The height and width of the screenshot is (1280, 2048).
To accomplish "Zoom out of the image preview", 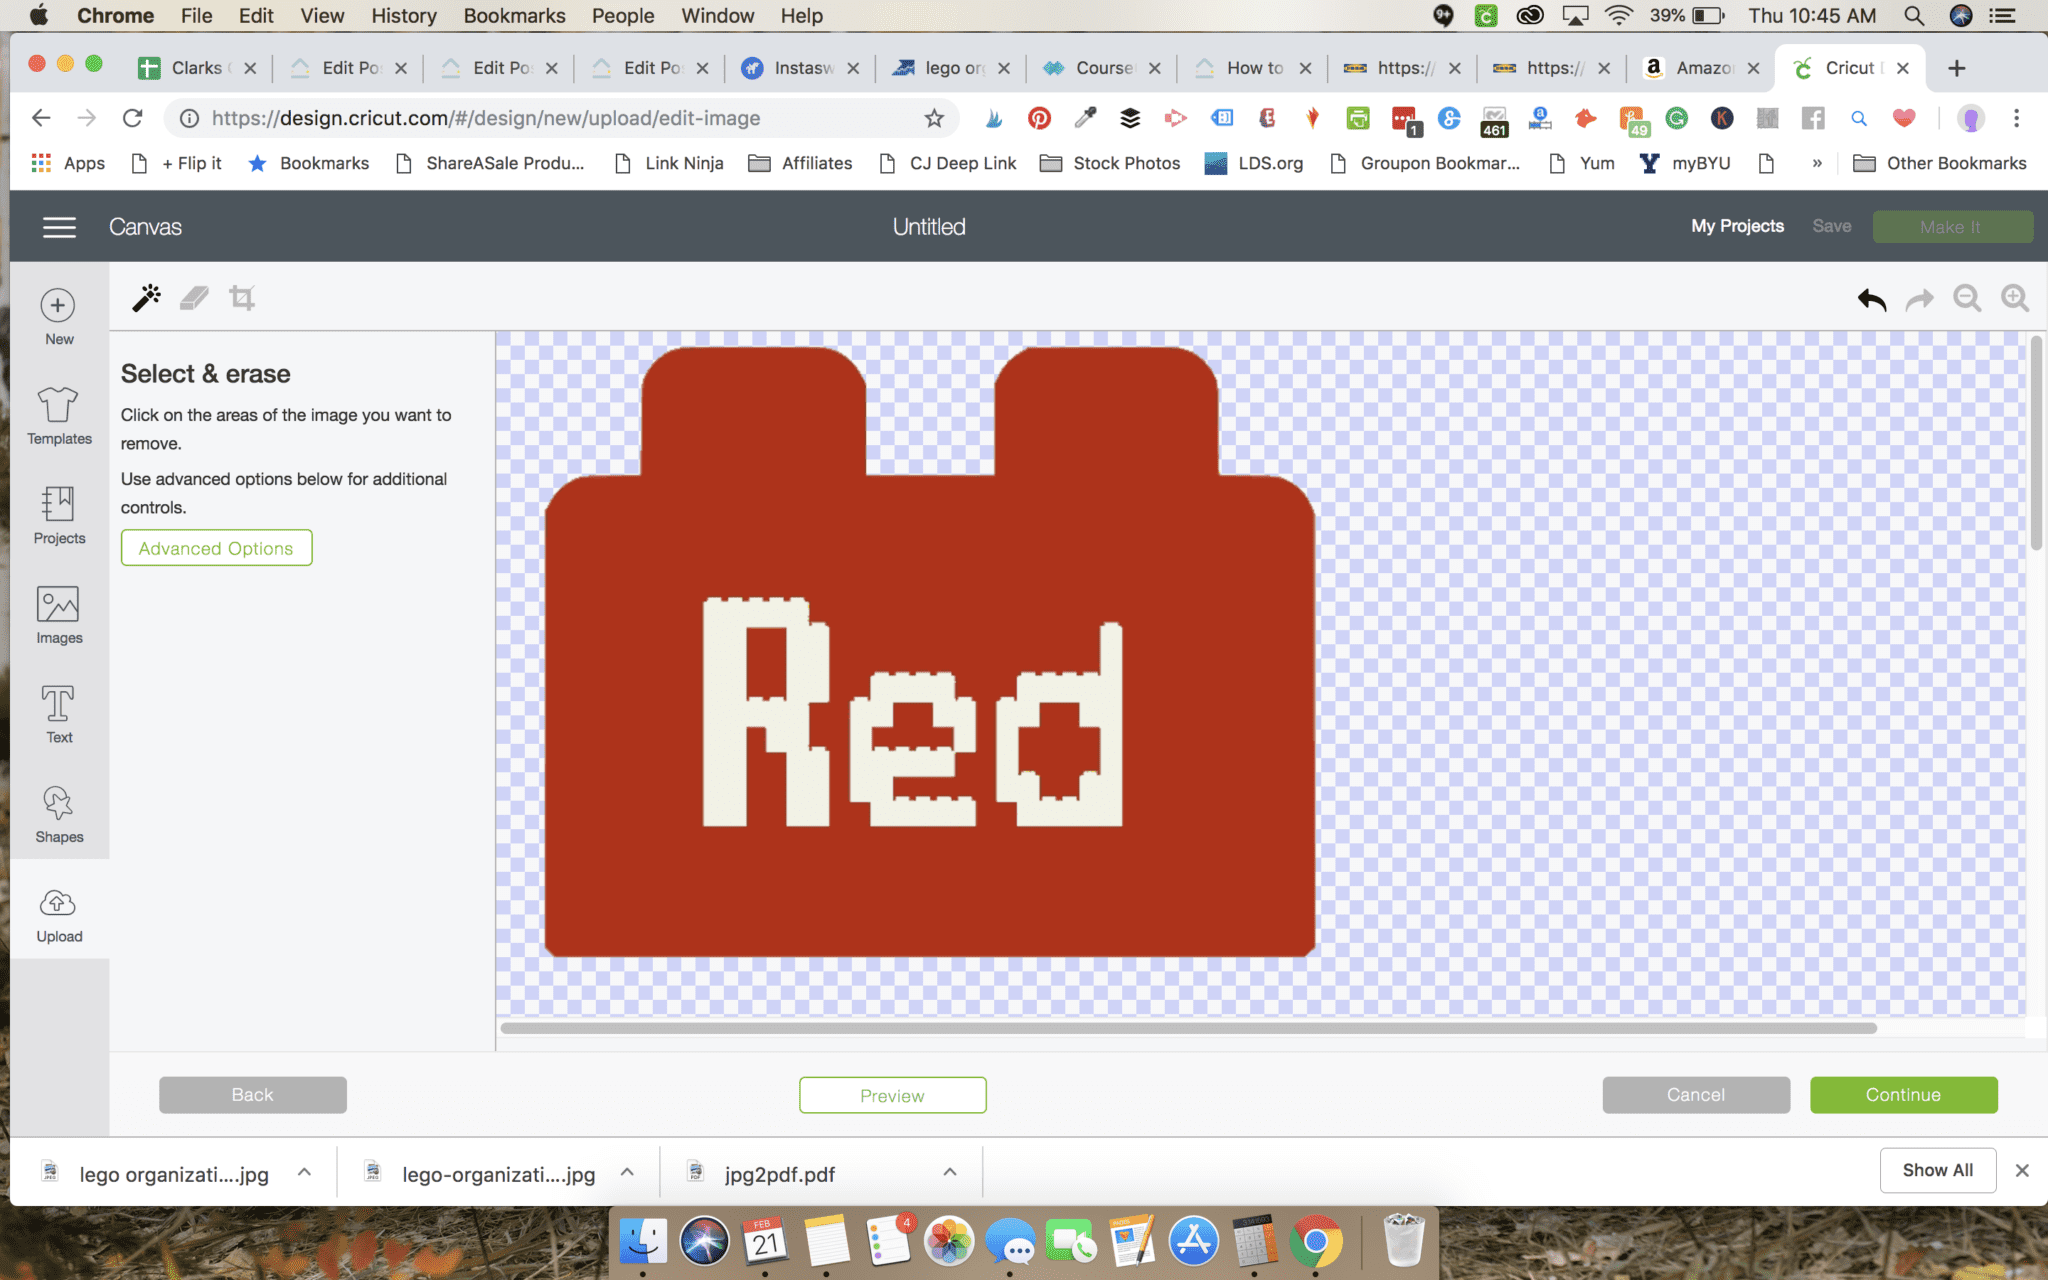I will [x=1967, y=298].
